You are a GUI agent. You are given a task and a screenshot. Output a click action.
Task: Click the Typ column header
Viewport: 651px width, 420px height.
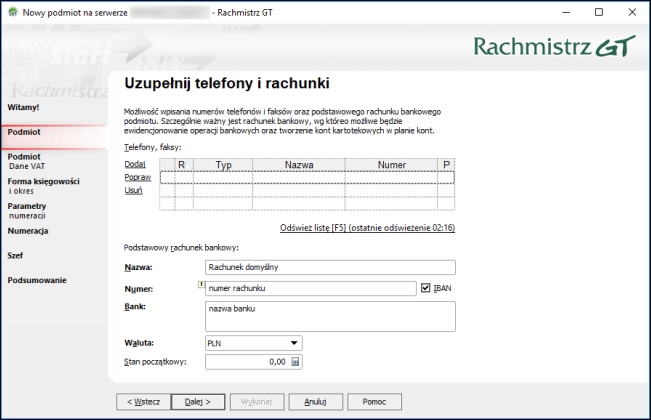[223, 165]
